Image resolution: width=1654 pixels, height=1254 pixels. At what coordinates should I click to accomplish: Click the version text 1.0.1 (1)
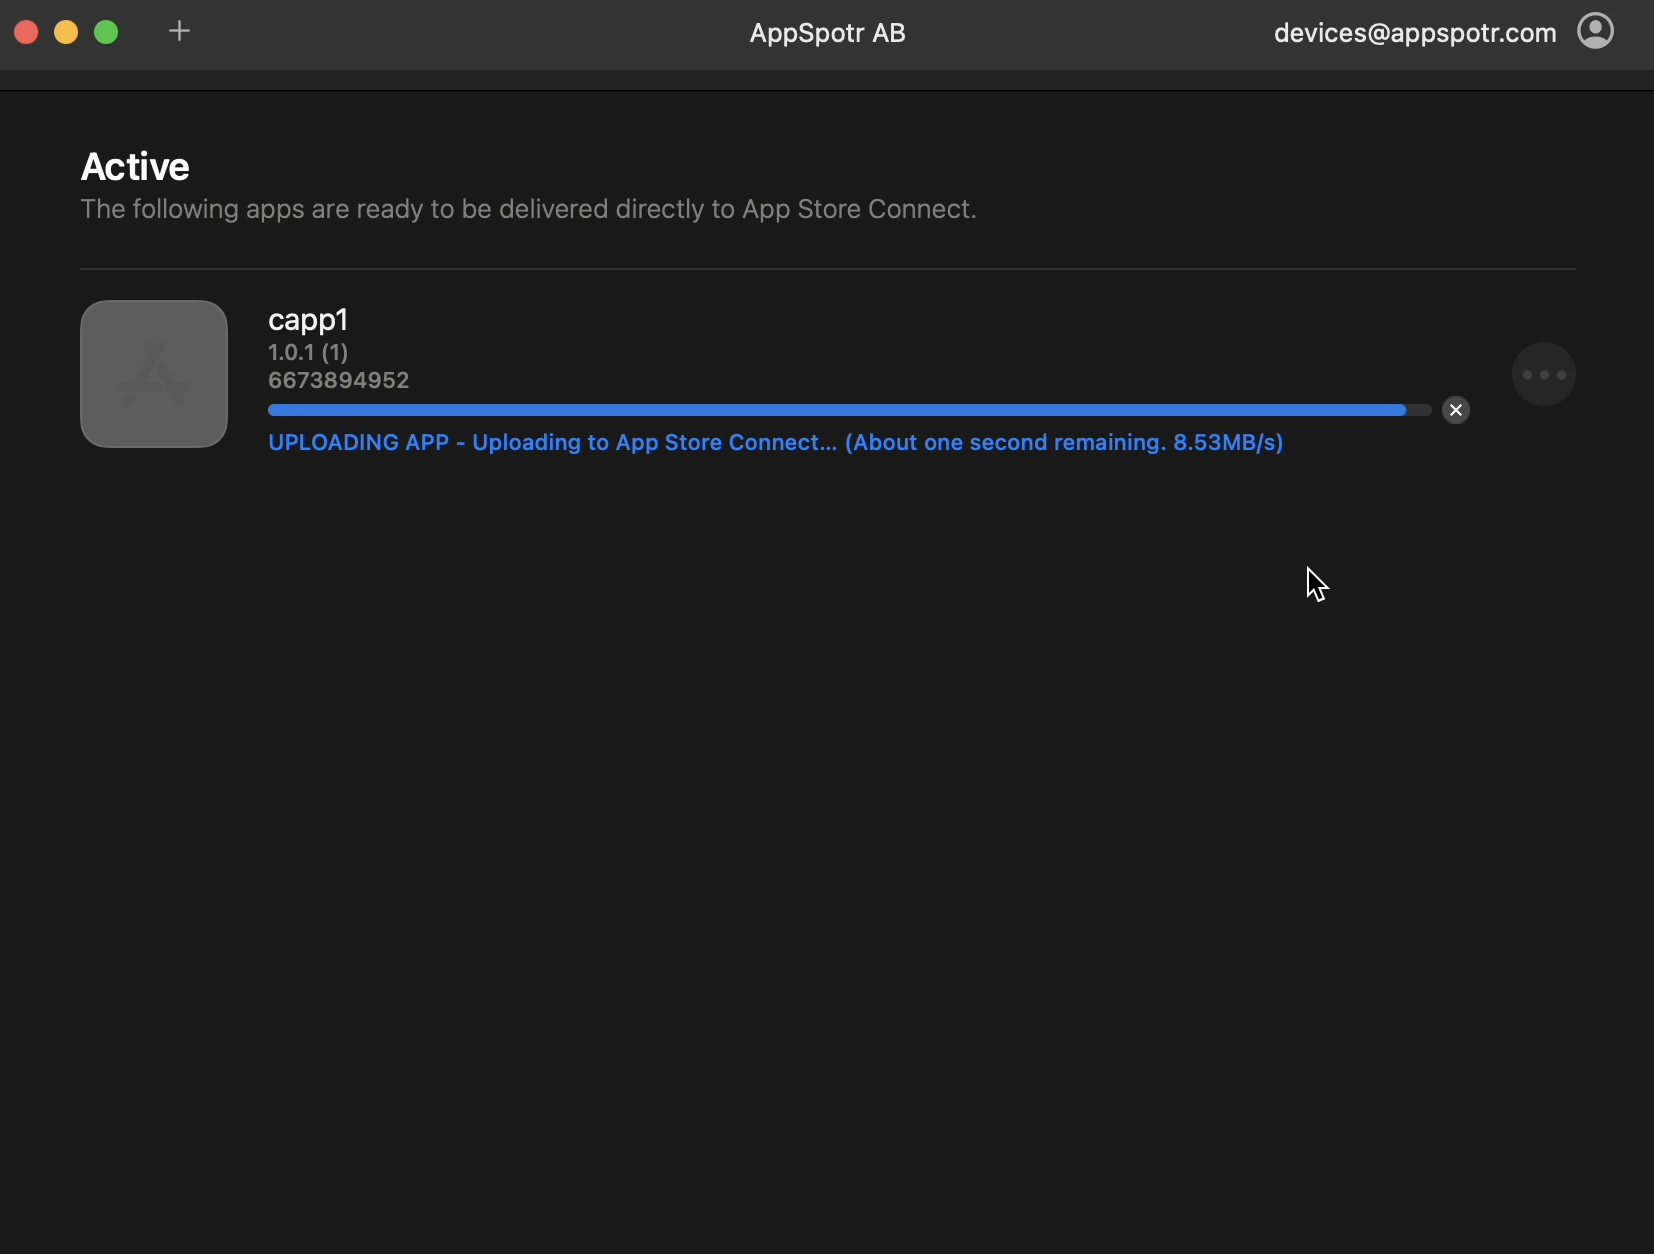pos(308,352)
